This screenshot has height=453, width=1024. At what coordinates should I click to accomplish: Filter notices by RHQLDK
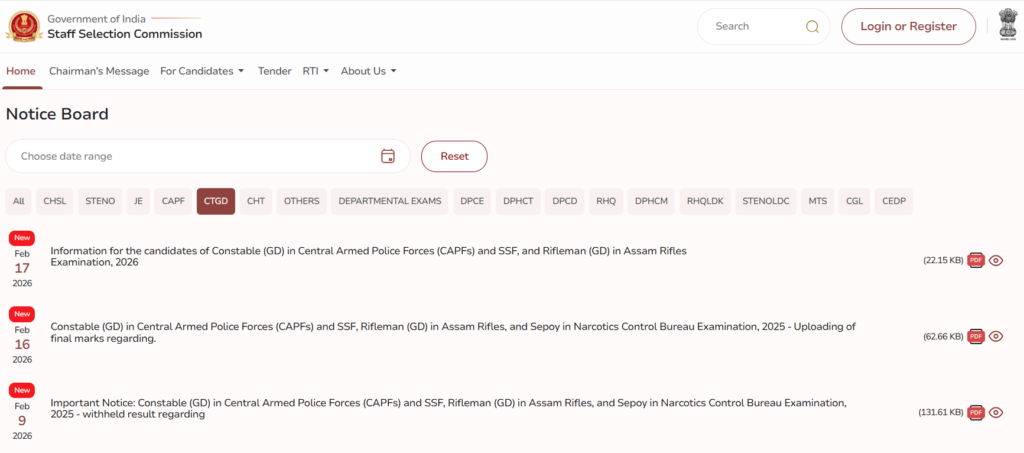(x=705, y=202)
